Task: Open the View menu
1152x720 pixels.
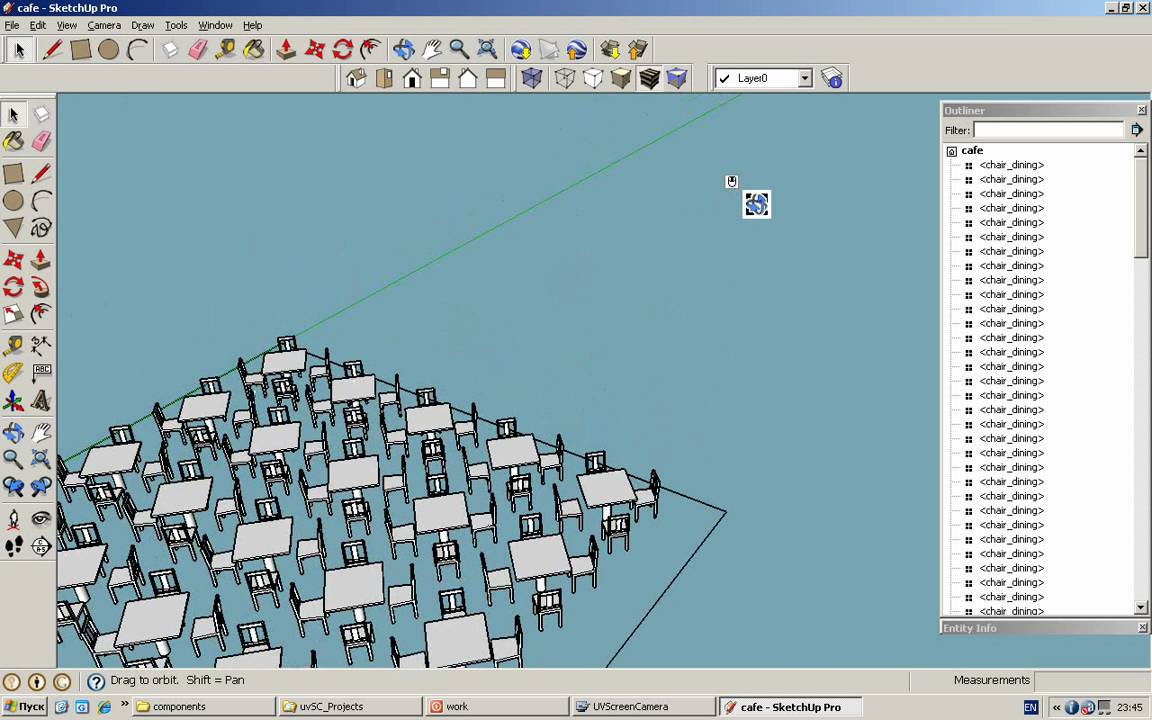Action: coord(67,25)
